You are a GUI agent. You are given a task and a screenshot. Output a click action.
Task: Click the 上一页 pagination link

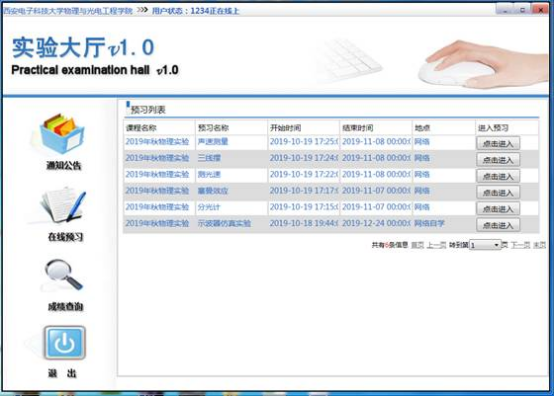pyautogui.click(x=436, y=245)
